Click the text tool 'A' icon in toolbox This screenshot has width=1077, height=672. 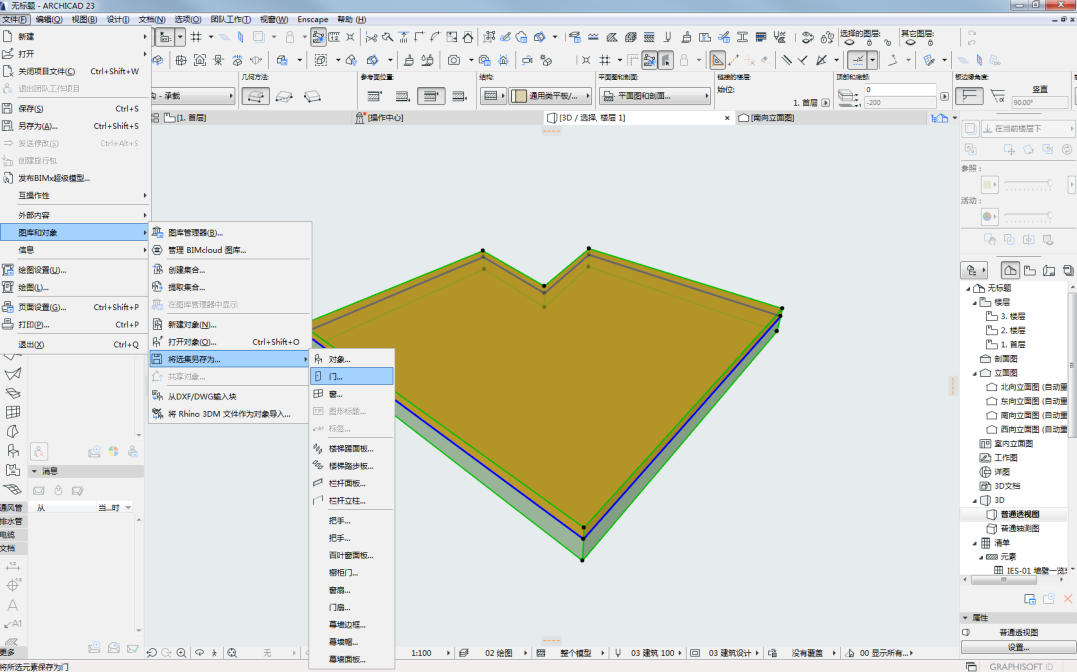12,605
